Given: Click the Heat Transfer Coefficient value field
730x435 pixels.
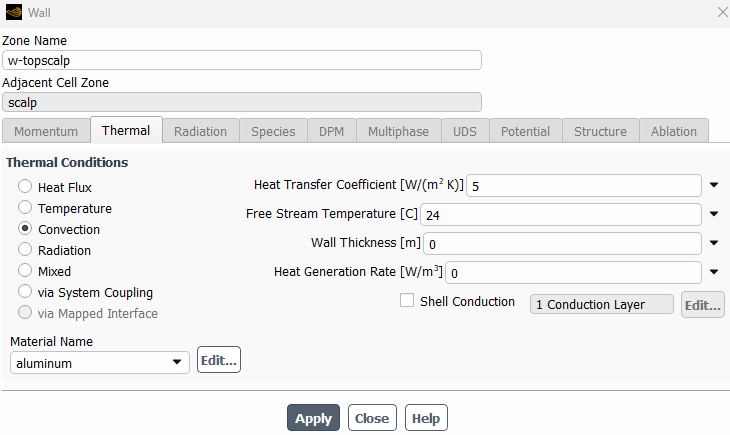Looking at the screenshot, I should point(584,185).
